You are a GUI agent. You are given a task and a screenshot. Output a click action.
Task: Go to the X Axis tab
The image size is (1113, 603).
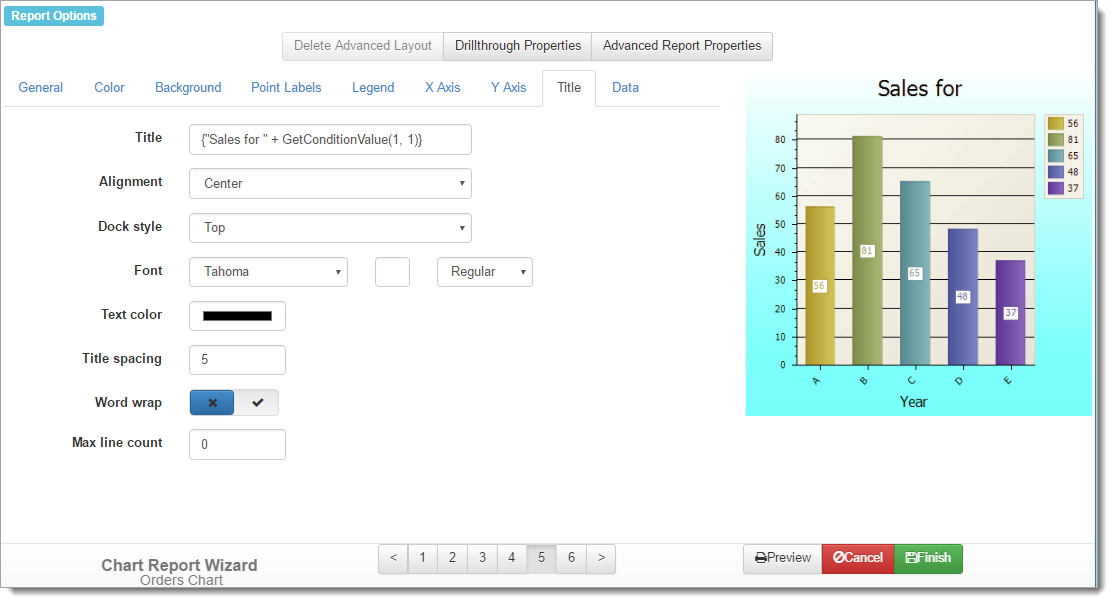tap(442, 88)
